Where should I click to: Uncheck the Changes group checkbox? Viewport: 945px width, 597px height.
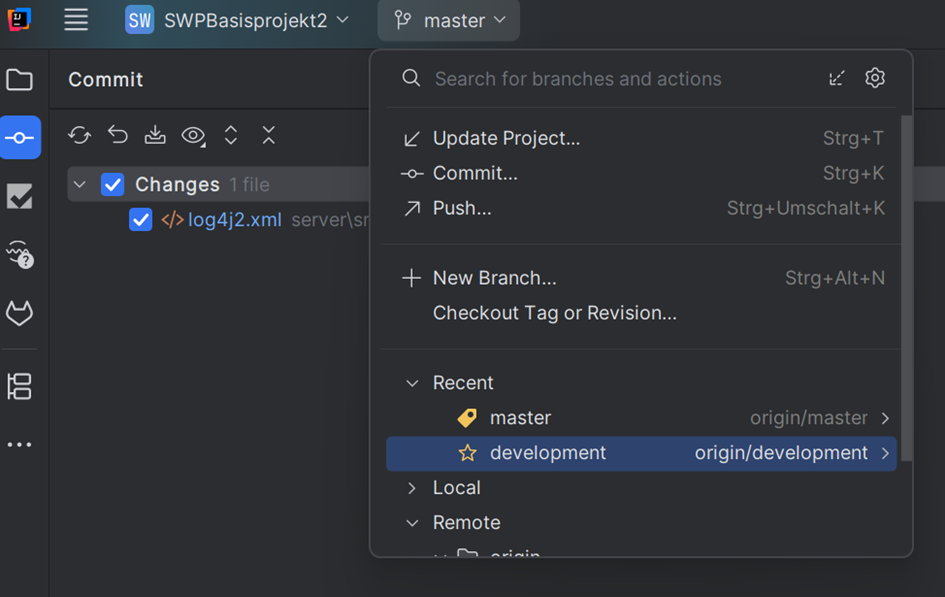click(x=113, y=185)
